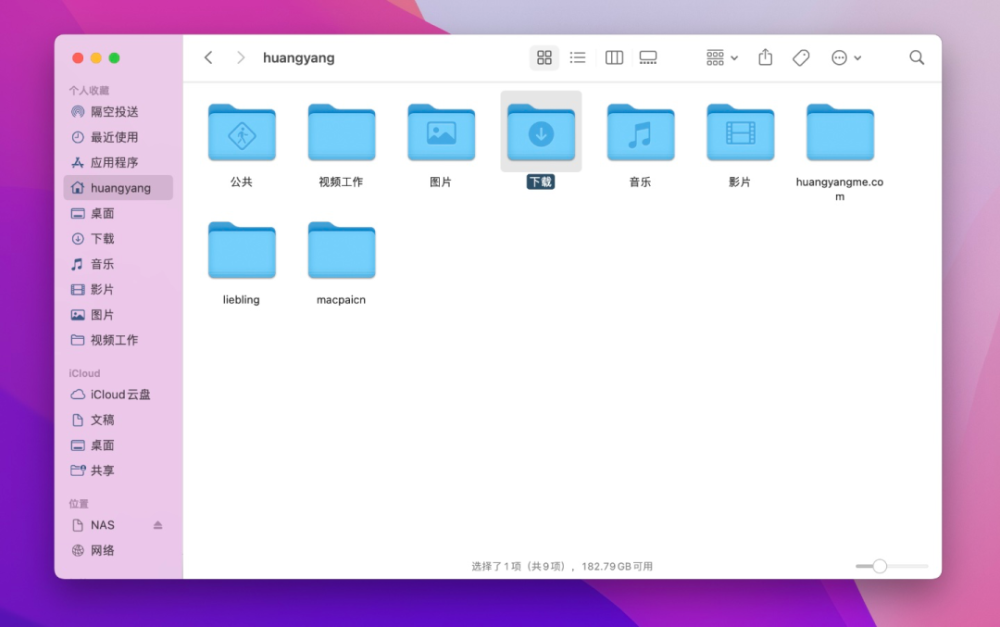Click the Edit Tags icon
Screen dimensions: 1000x627
point(801,58)
